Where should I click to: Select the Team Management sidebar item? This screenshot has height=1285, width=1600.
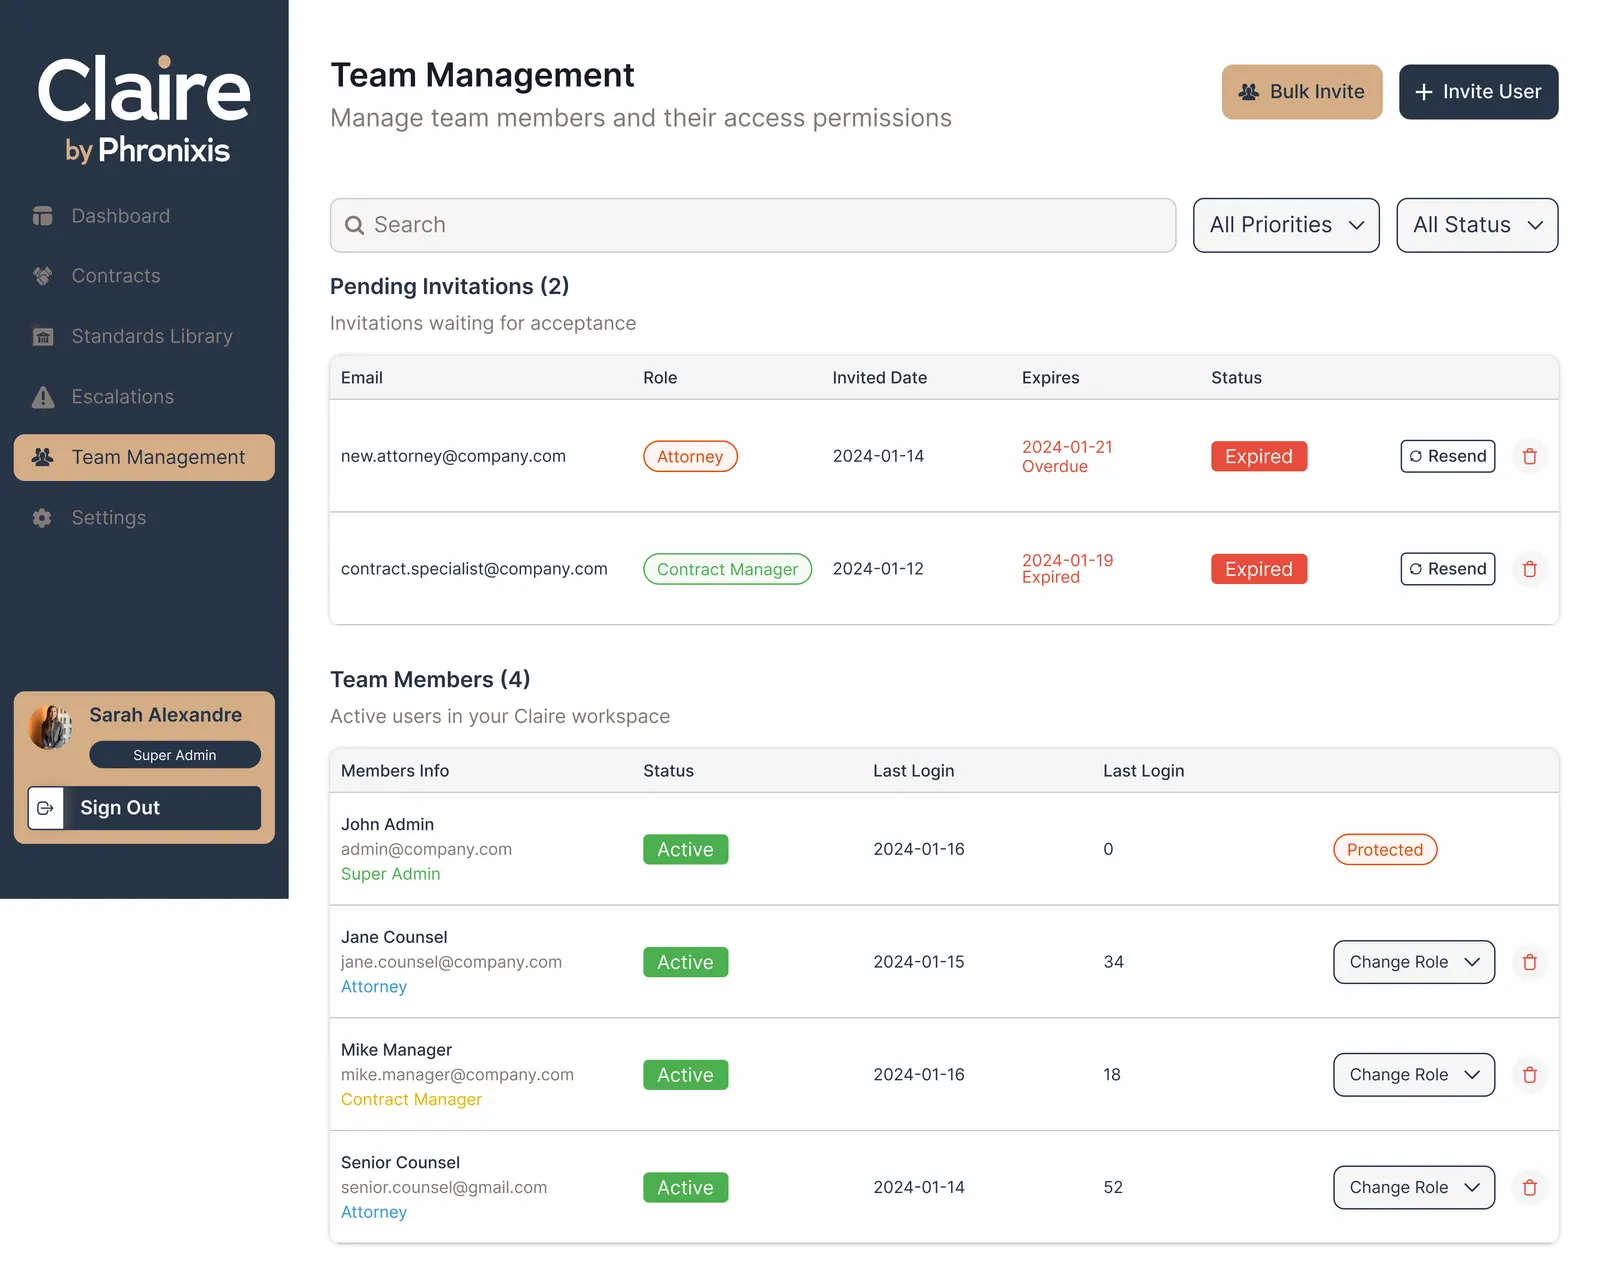tap(144, 457)
